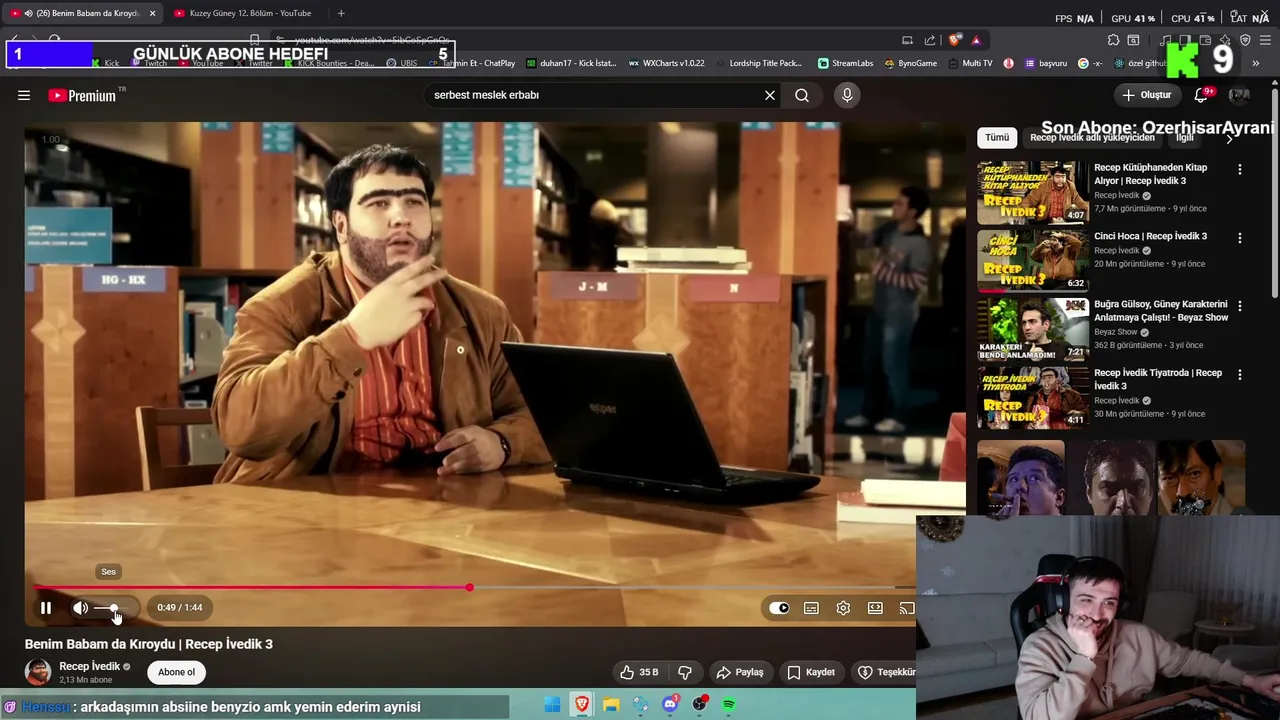This screenshot has width=1280, height=720.
Task: Open the YouTube hamburger guide menu
Action: click(24, 95)
